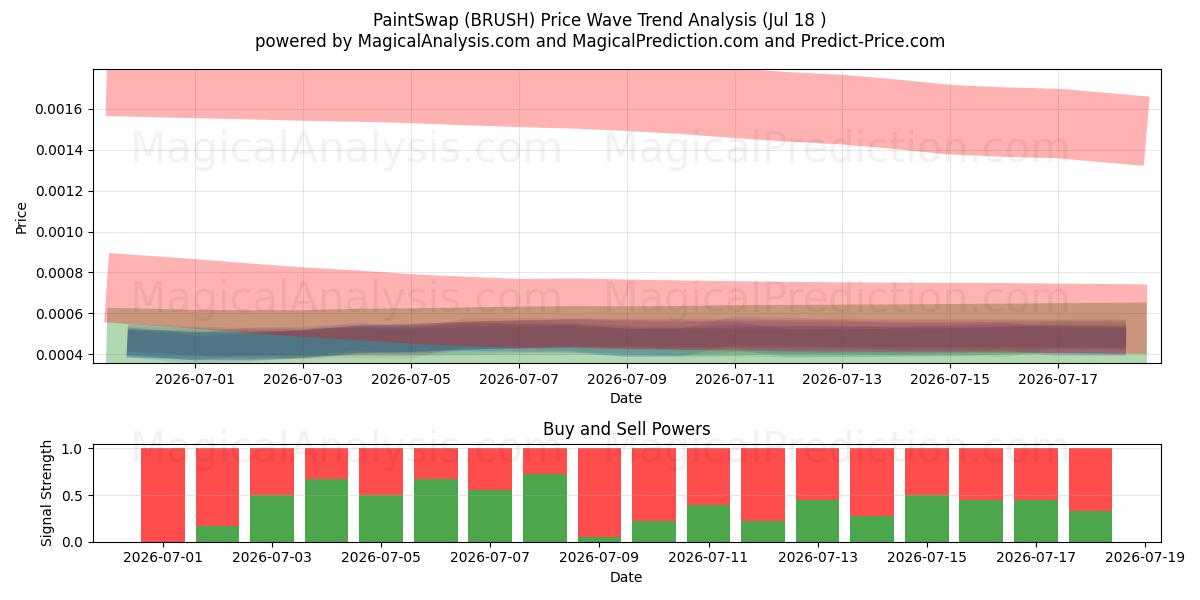The height and width of the screenshot is (600, 1200).
Task: Click 2026-07-01 on the Buy and Sell axis
Action: tap(163, 558)
